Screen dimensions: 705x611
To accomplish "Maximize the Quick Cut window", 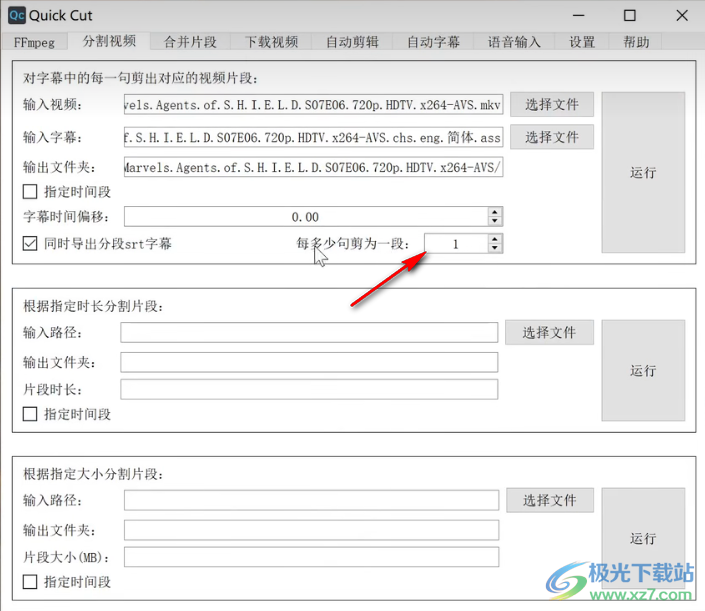I will [630, 15].
